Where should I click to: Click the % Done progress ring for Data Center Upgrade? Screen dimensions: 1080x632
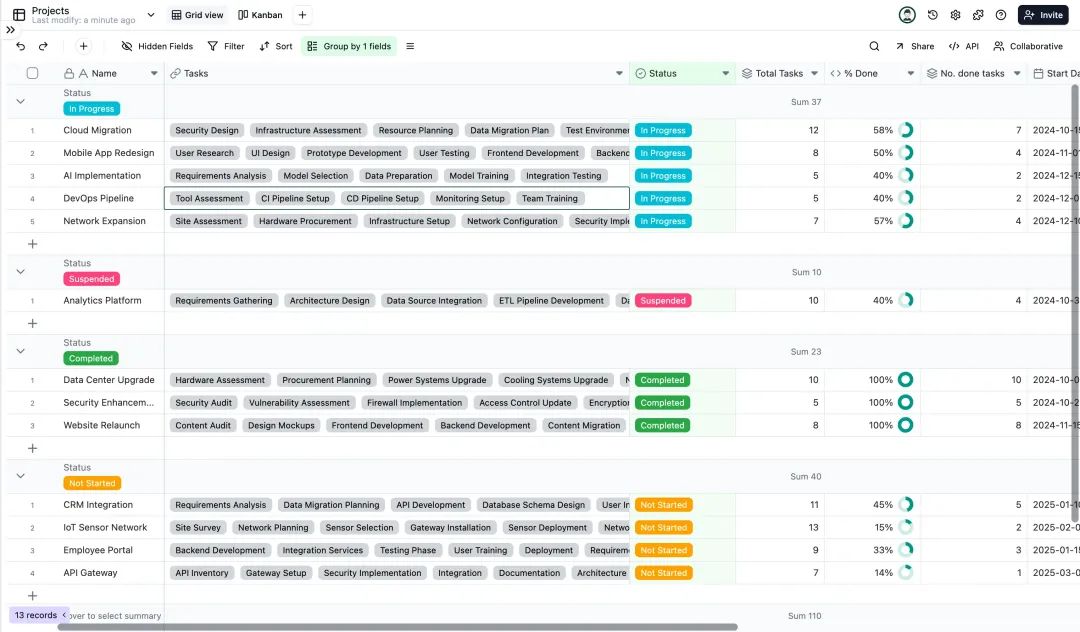click(x=905, y=379)
